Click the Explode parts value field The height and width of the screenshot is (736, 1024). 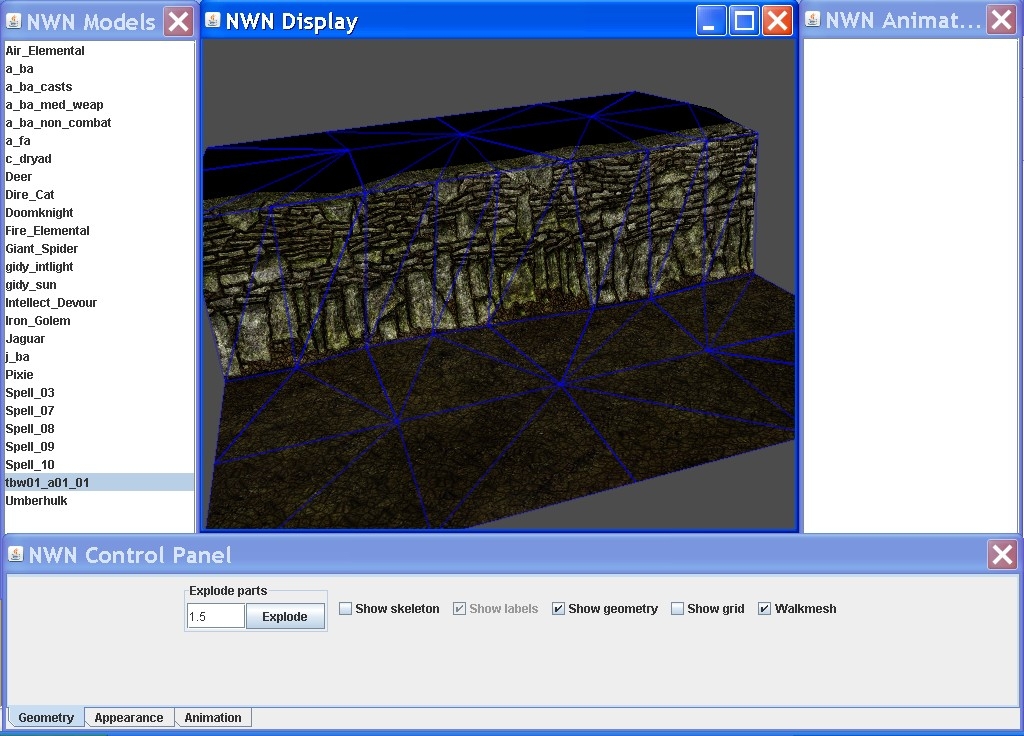click(215, 616)
